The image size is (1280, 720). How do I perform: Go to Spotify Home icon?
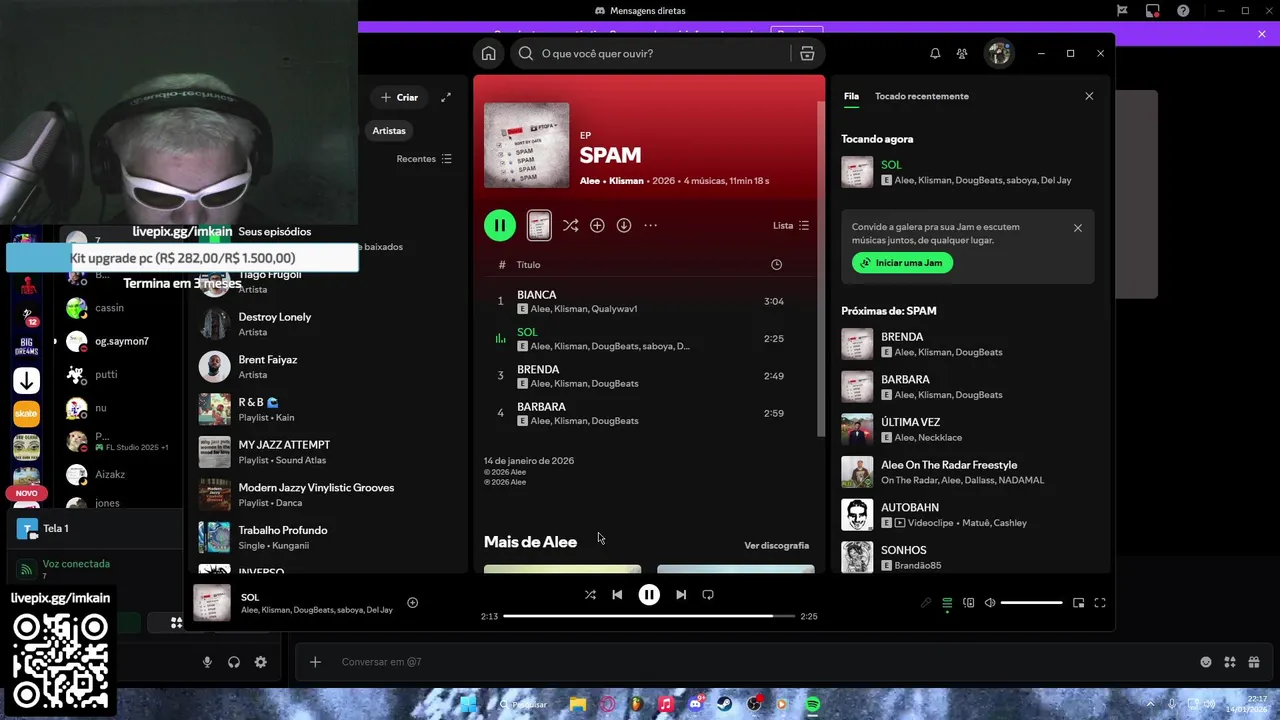pyautogui.click(x=488, y=53)
